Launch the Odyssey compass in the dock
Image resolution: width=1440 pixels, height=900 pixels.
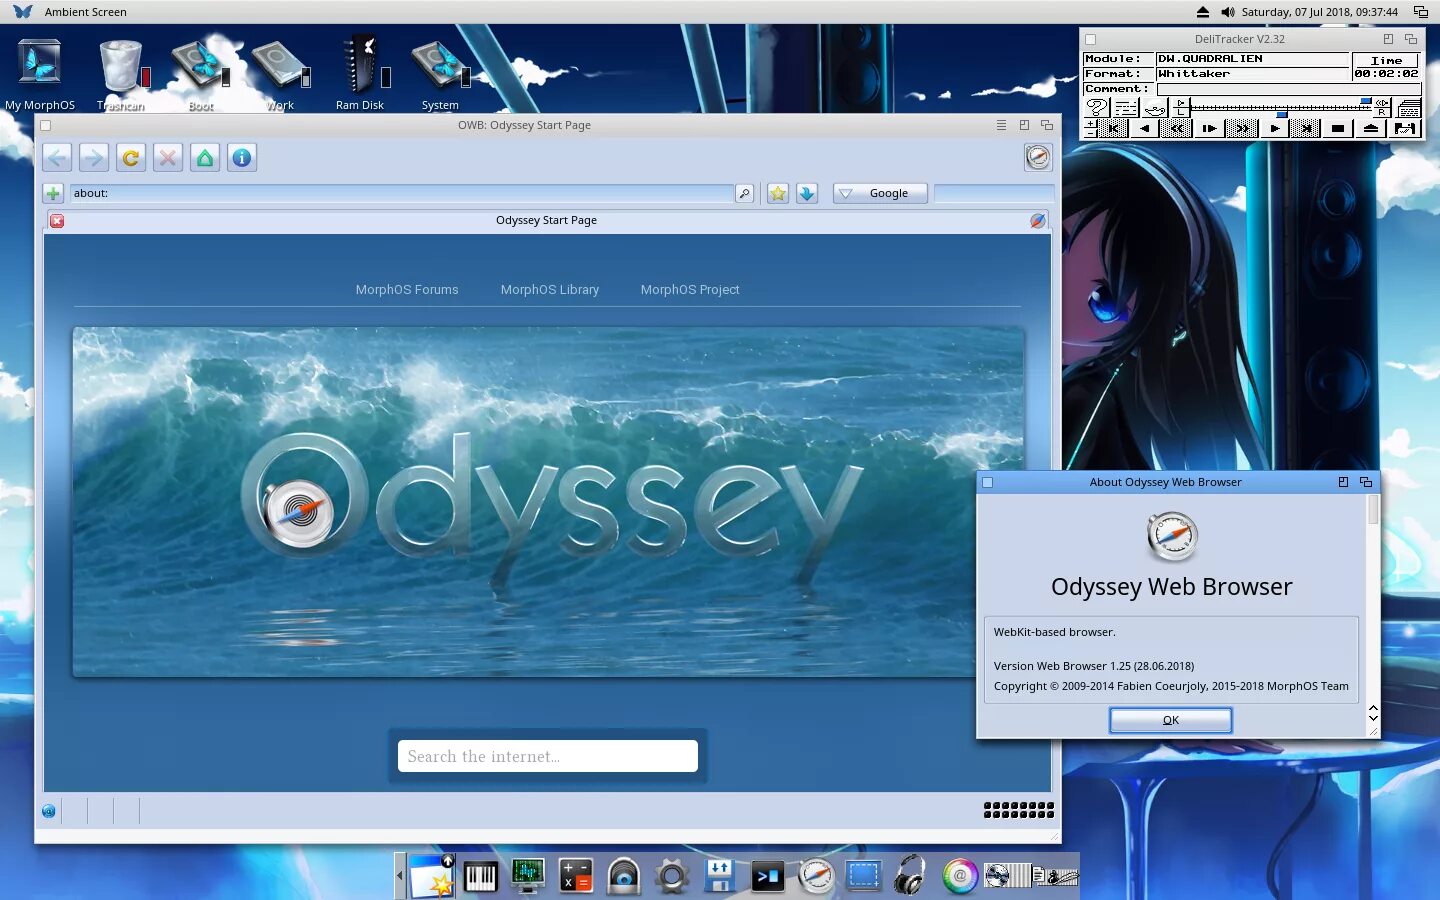[816, 876]
